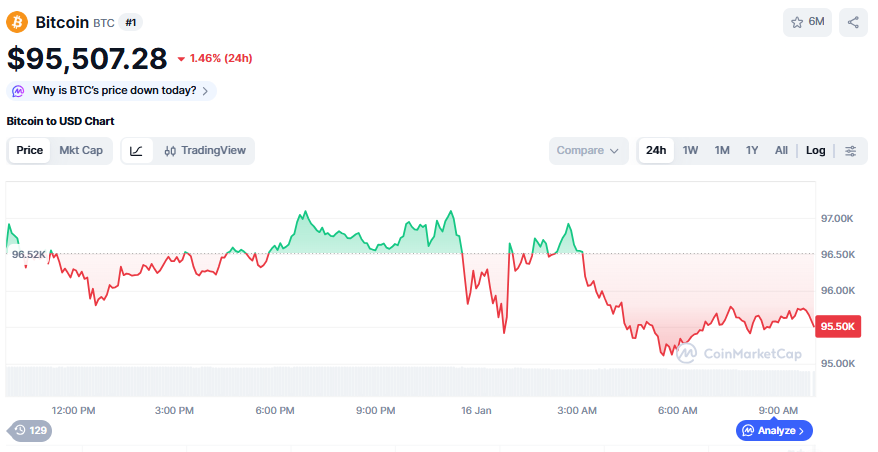Image resolution: width=878 pixels, height=452 pixels.
Task: Select the 1Y time range tab
Action: point(752,151)
